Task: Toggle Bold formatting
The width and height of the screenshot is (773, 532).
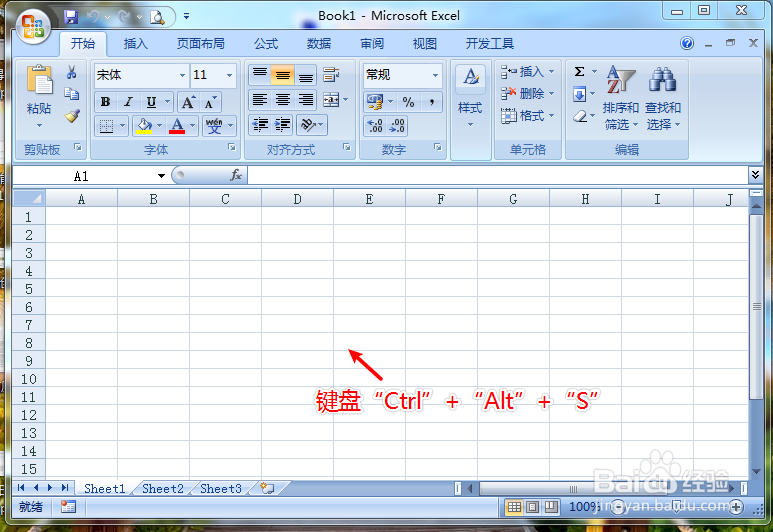Action: click(105, 102)
